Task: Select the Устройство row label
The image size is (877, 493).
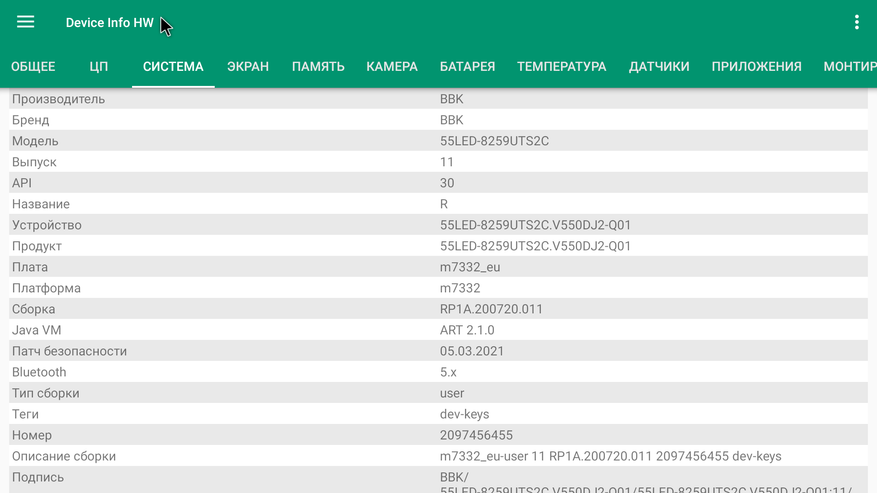Action: [x=46, y=226]
